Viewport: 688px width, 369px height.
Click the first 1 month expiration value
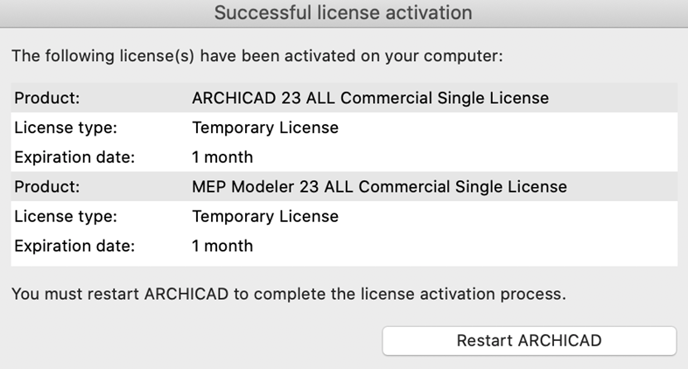222,157
